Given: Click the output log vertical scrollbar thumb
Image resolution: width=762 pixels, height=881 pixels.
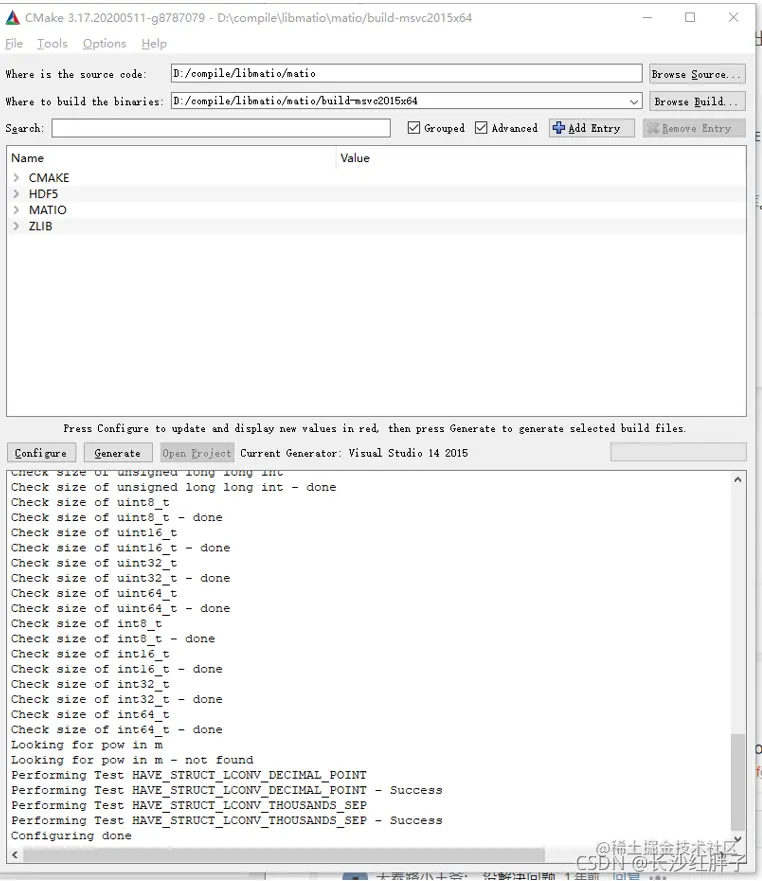Looking at the screenshot, I should click(x=737, y=781).
